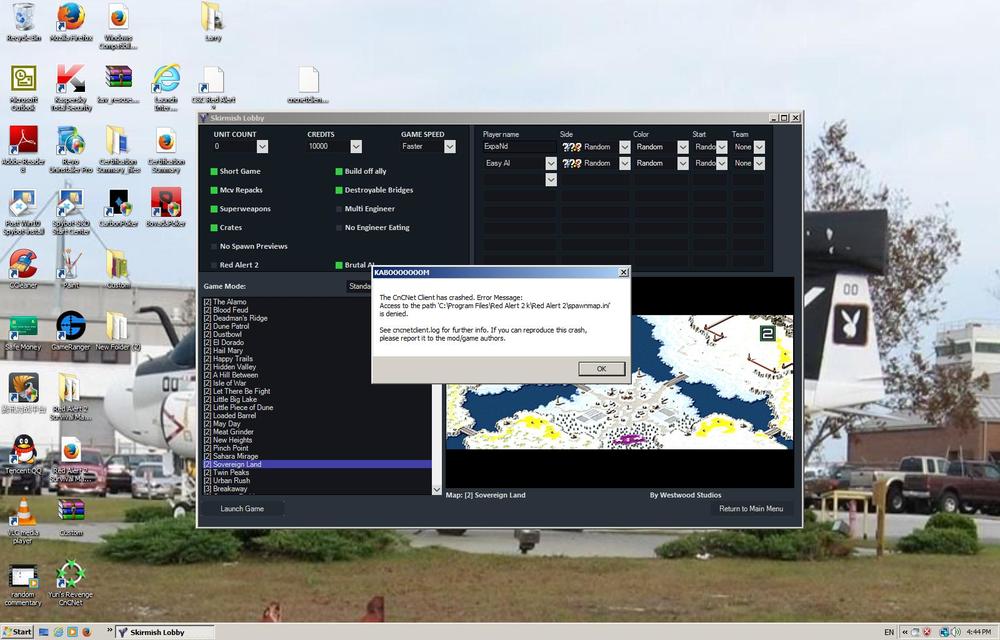Show hidden tray icons with the chevron

pyautogui.click(x=904, y=632)
